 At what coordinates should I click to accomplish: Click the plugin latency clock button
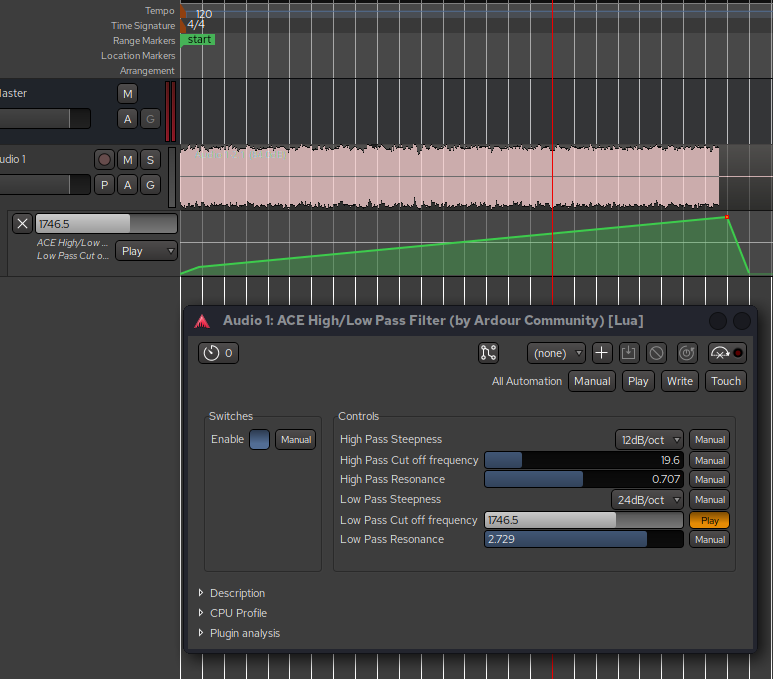click(218, 353)
